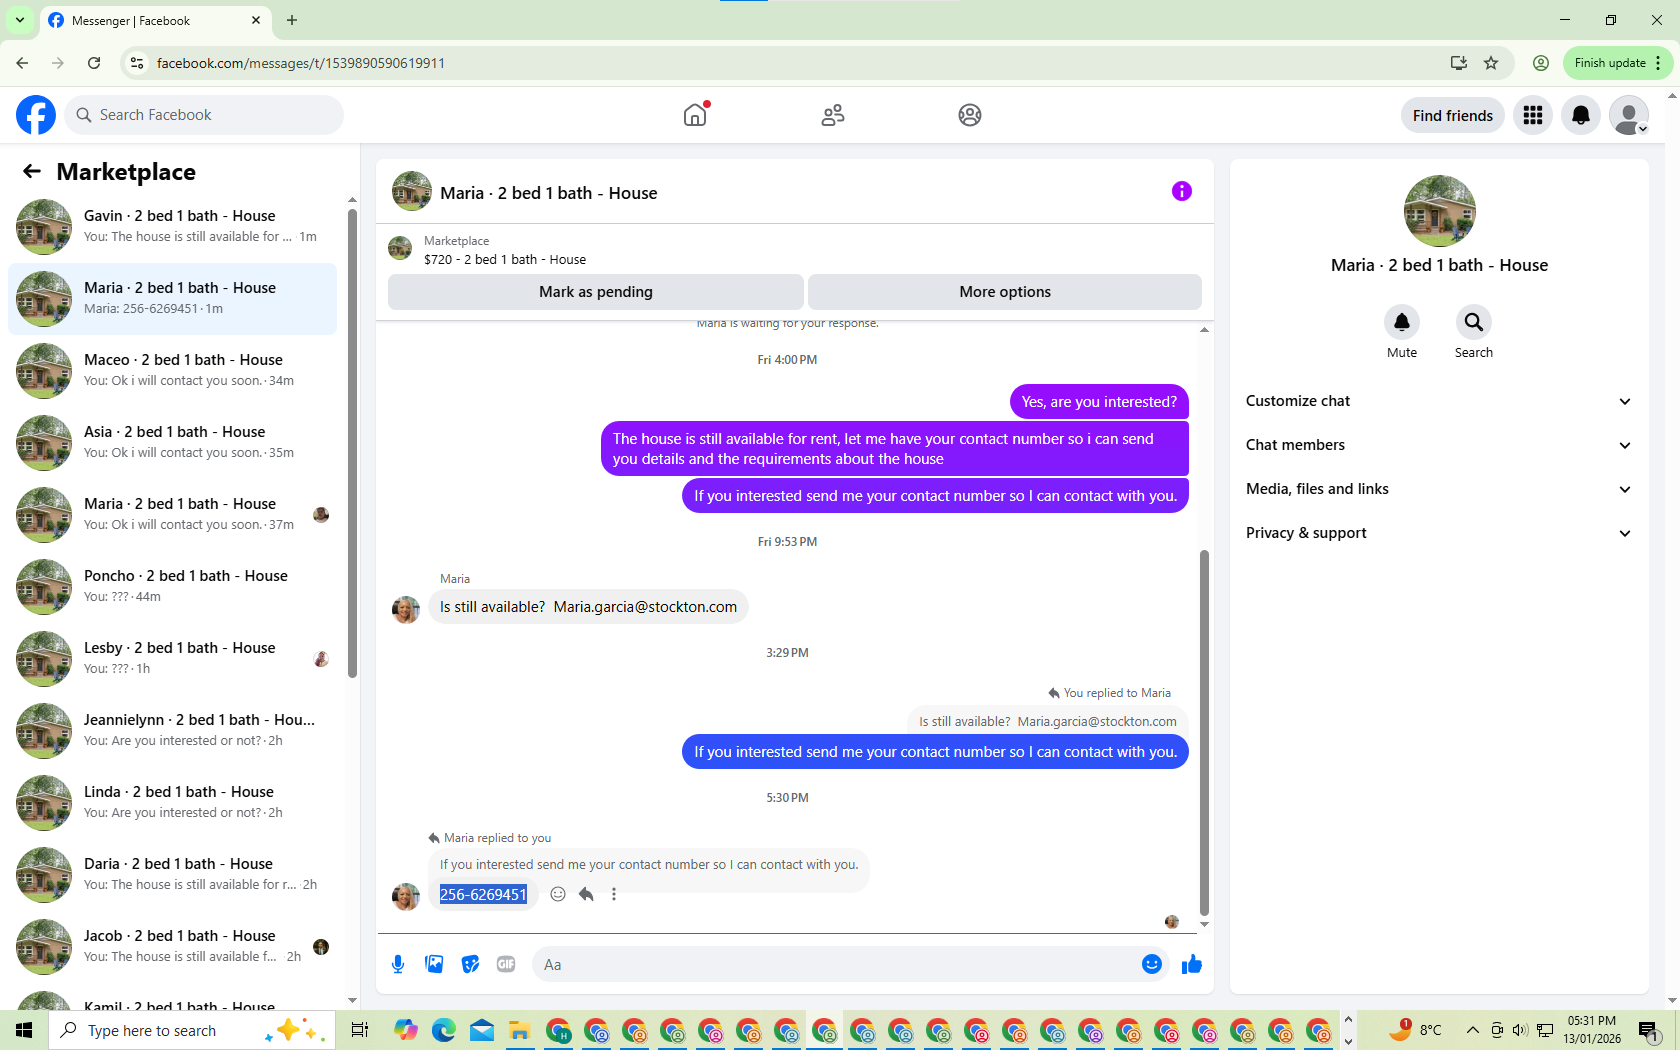Open Daria 2 bed 1 bath conversation
Screen dimensions: 1680x1050
click(172, 875)
